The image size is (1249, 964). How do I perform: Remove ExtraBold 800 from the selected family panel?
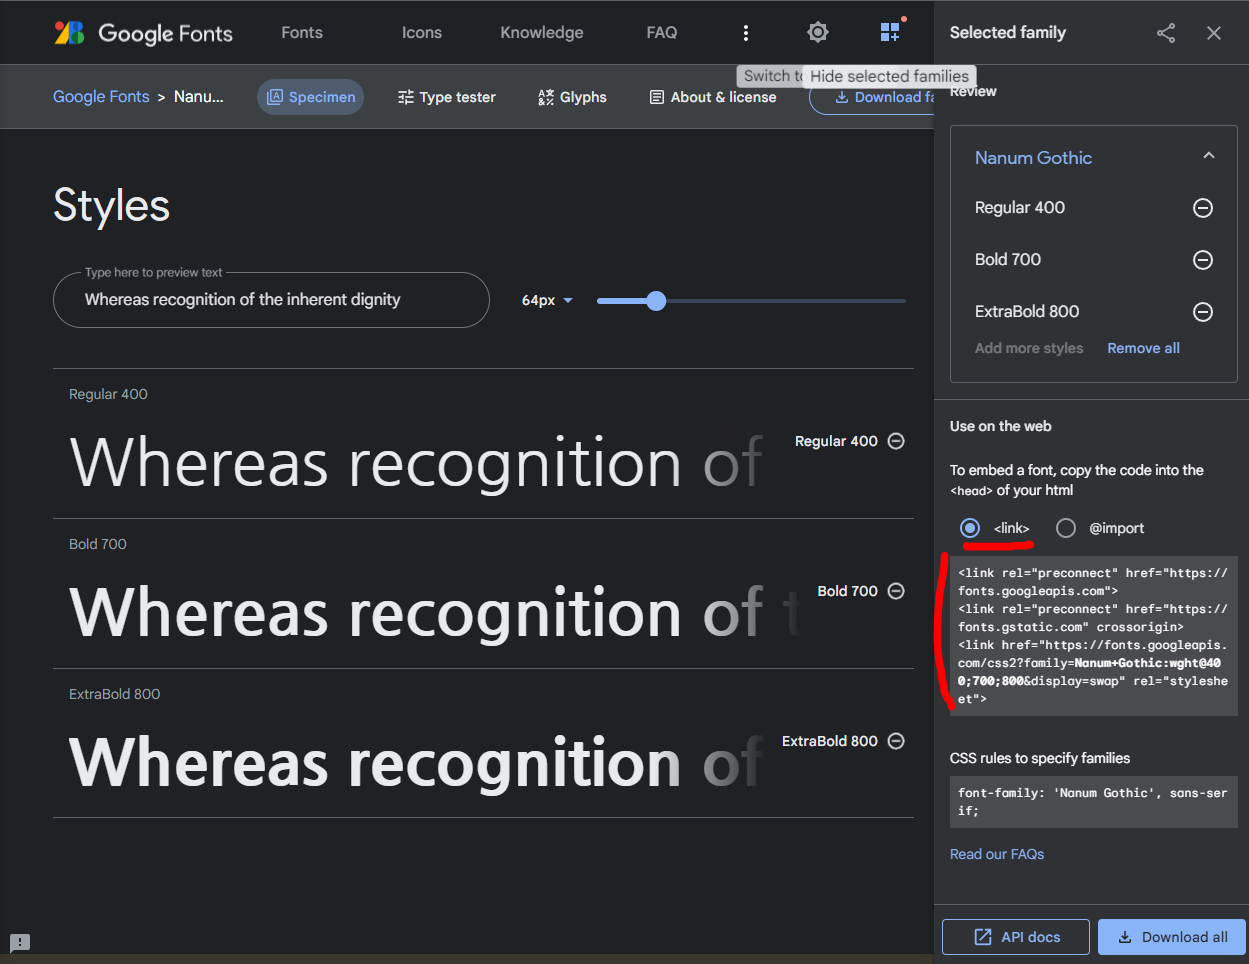(x=1203, y=312)
